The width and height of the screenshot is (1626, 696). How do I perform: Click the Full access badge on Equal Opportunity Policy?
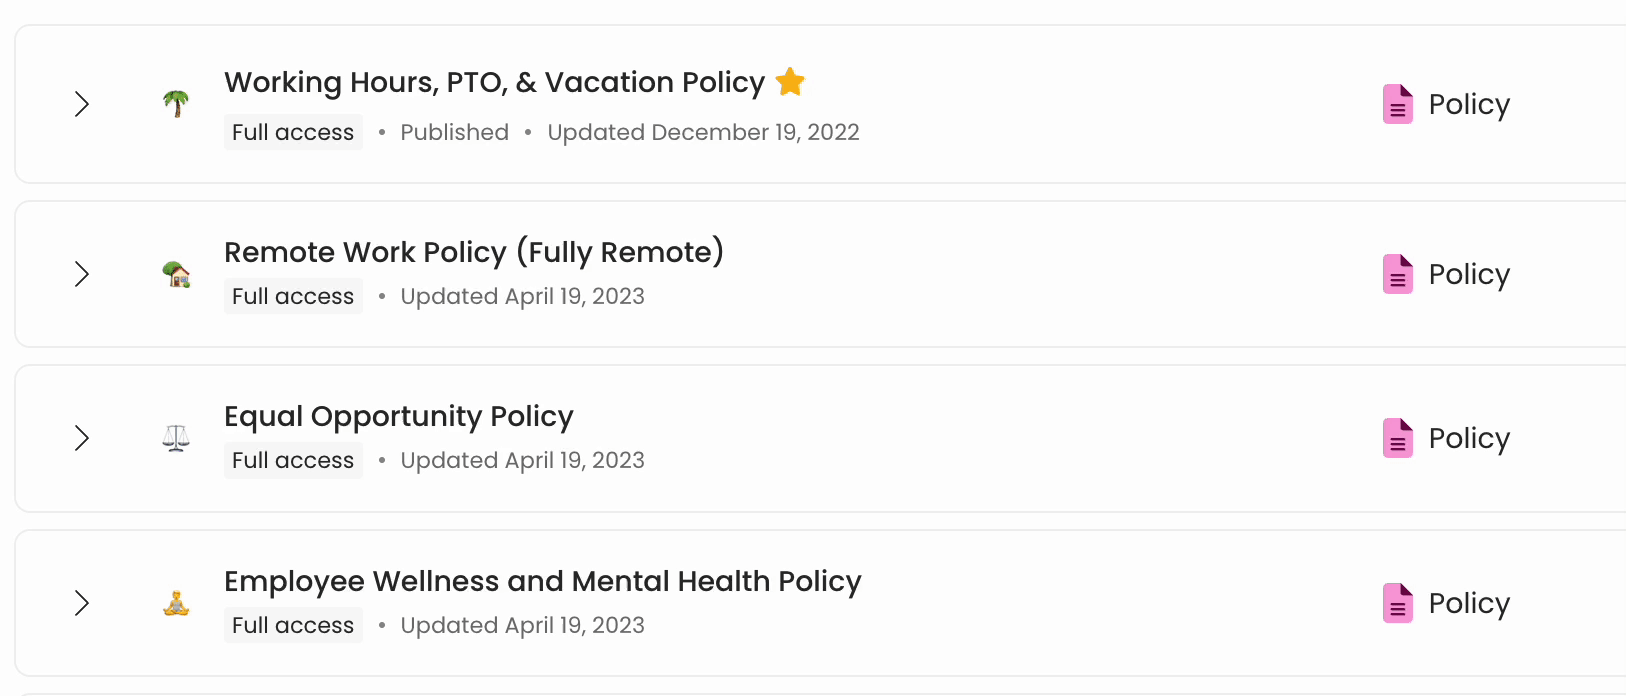point(293,460)
